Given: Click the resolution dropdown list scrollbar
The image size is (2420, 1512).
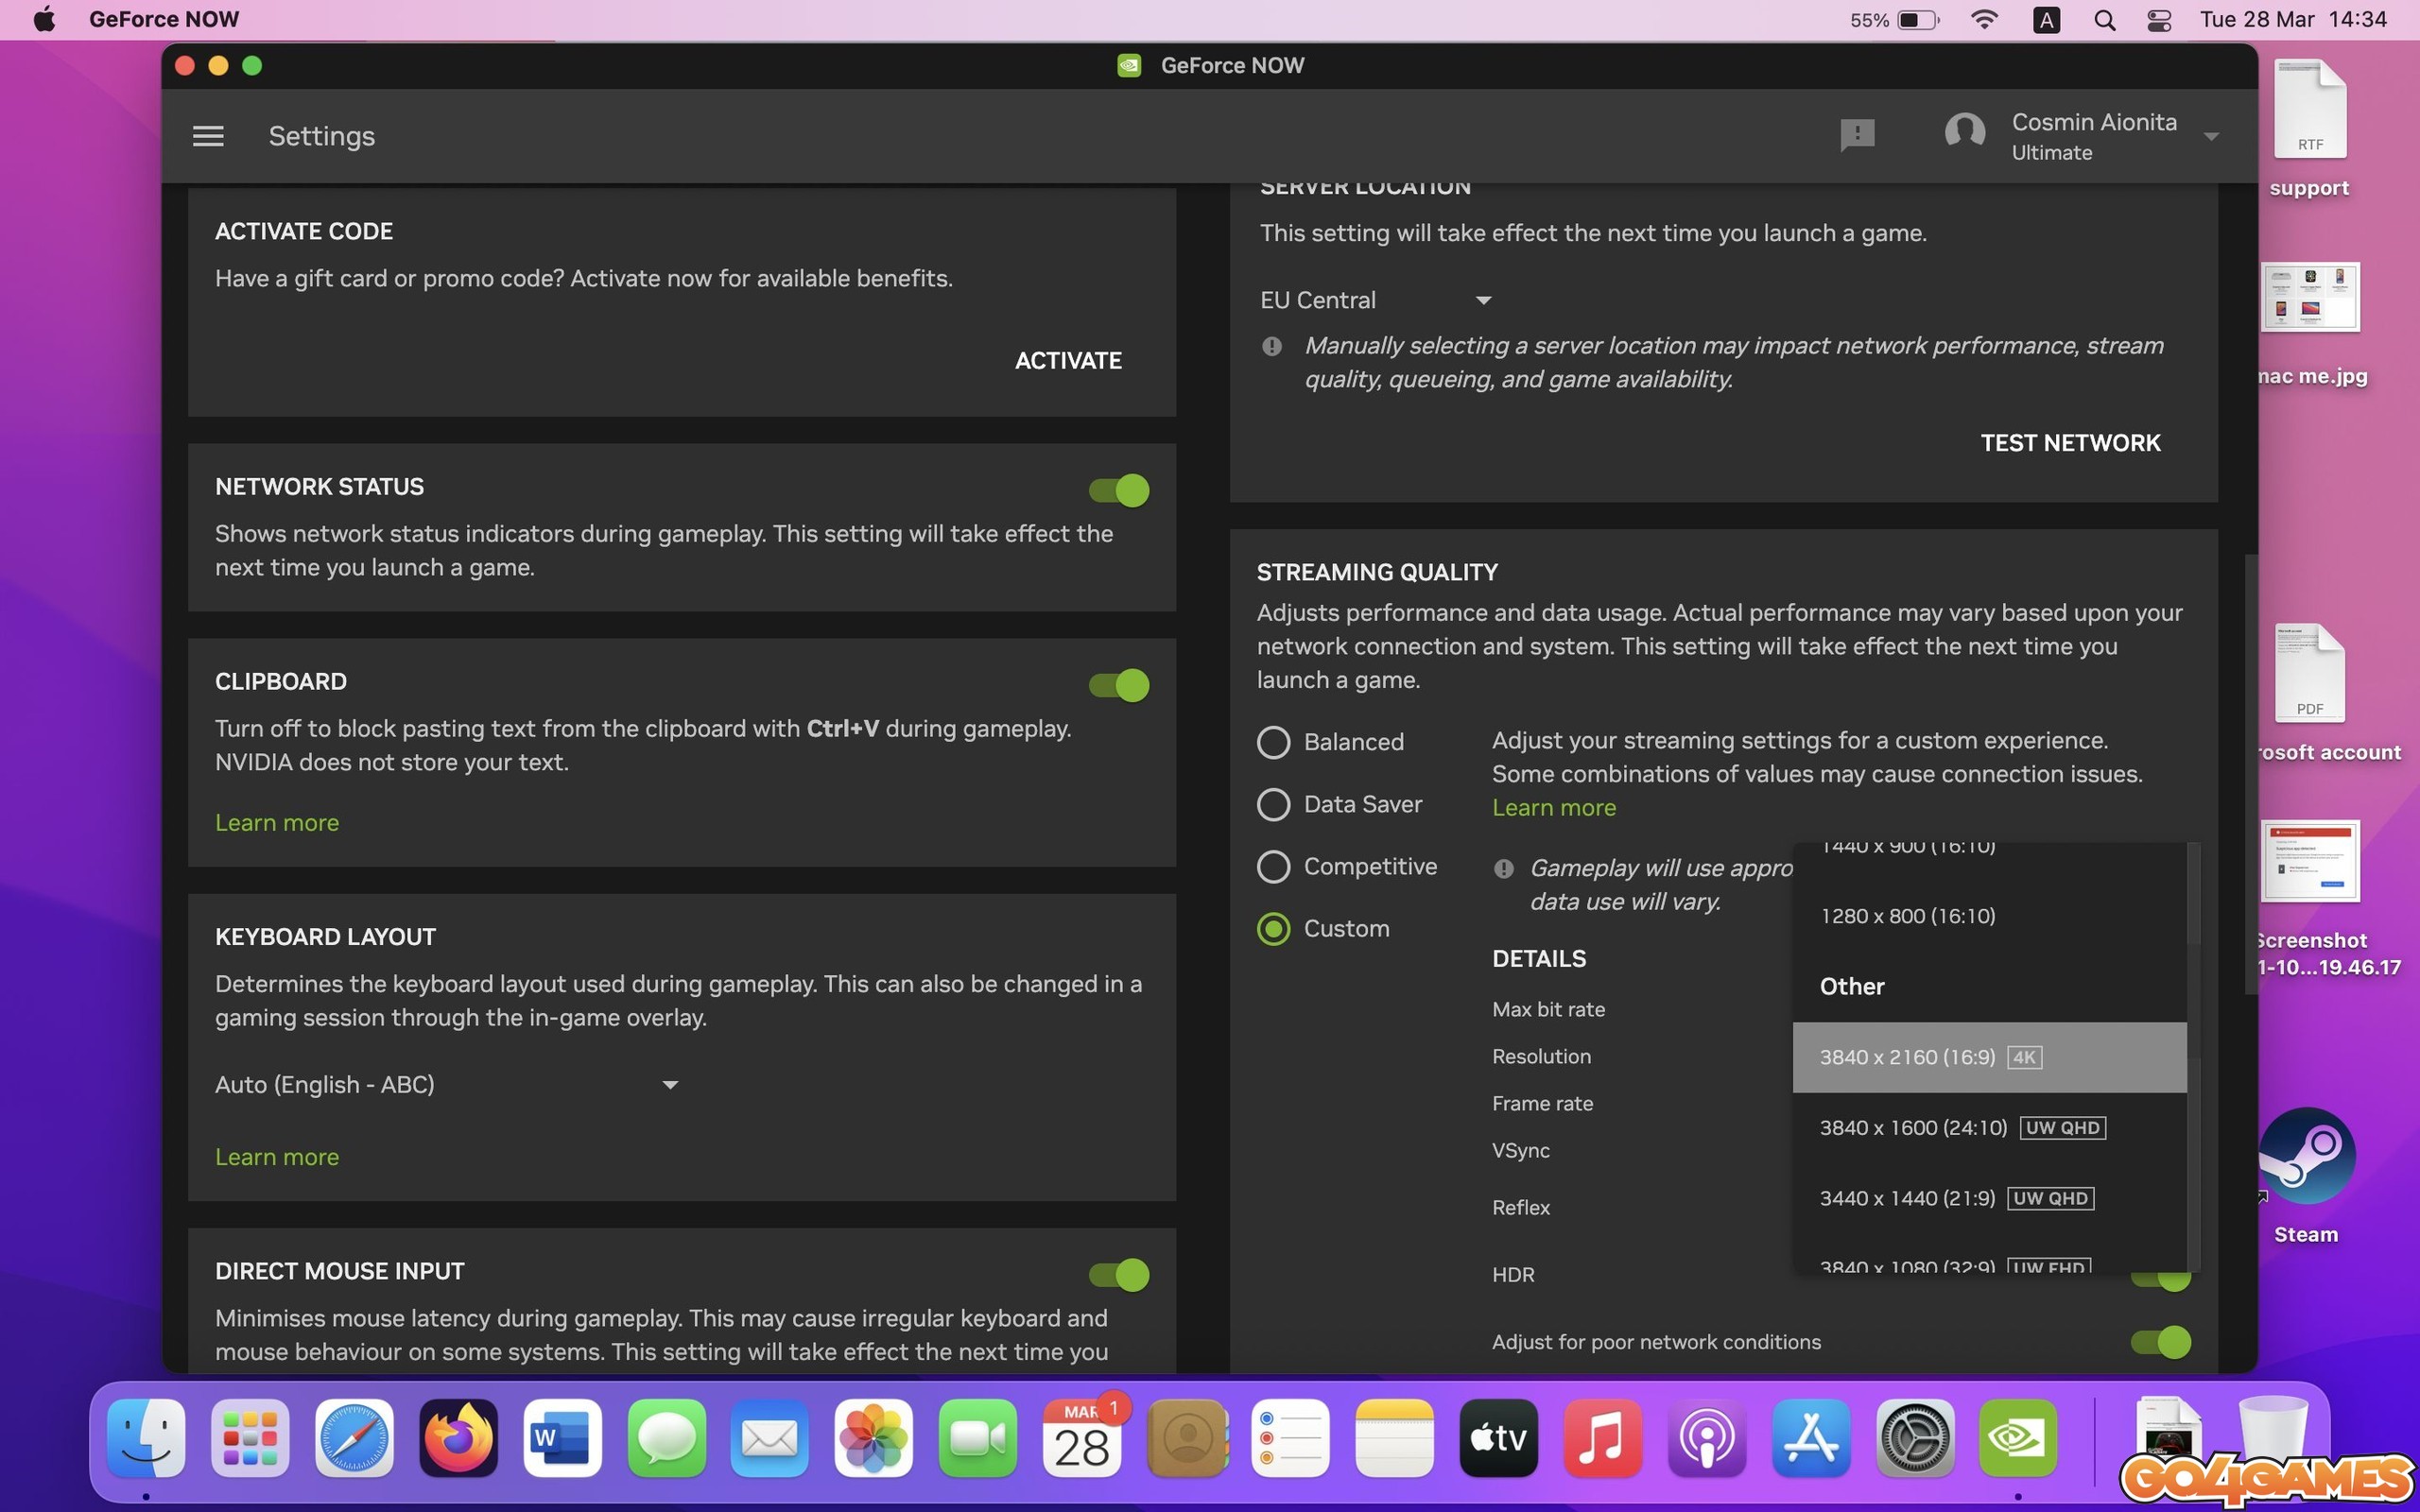Looking at the screenshot, I should tap(2193, 1057).
